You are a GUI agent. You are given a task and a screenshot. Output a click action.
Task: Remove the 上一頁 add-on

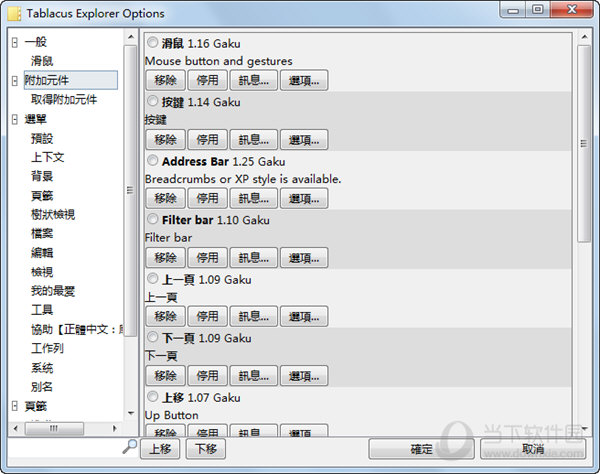[165, 316]
